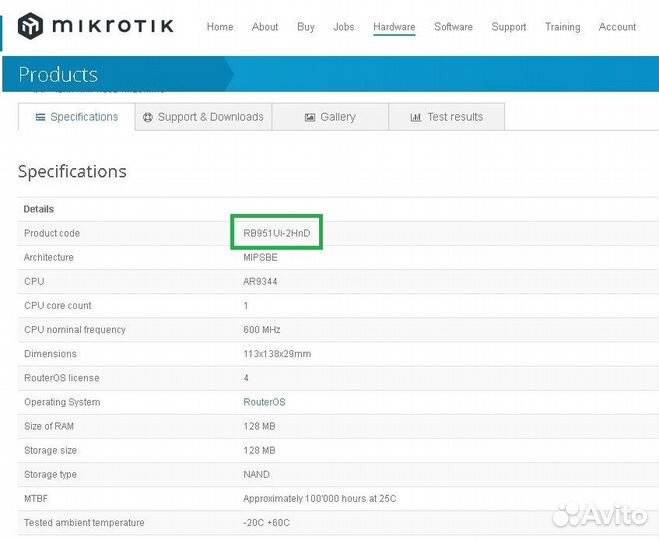
Task: Go to the Training section
Action: point(562,27)
